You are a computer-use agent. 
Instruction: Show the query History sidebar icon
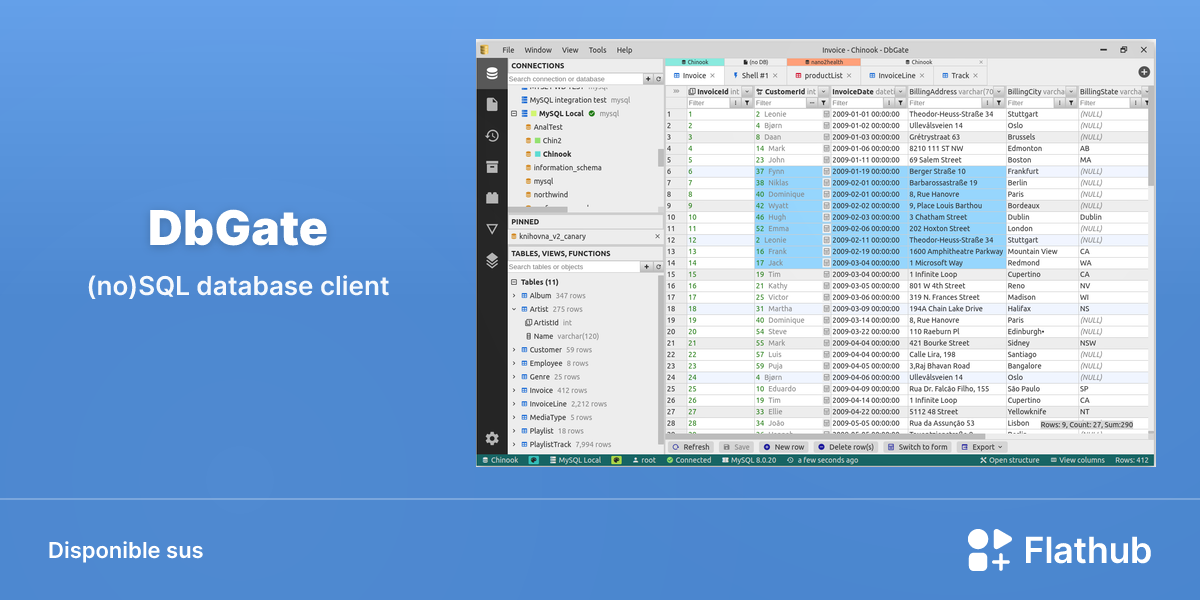pyautogui.click(x=491, y=136)
